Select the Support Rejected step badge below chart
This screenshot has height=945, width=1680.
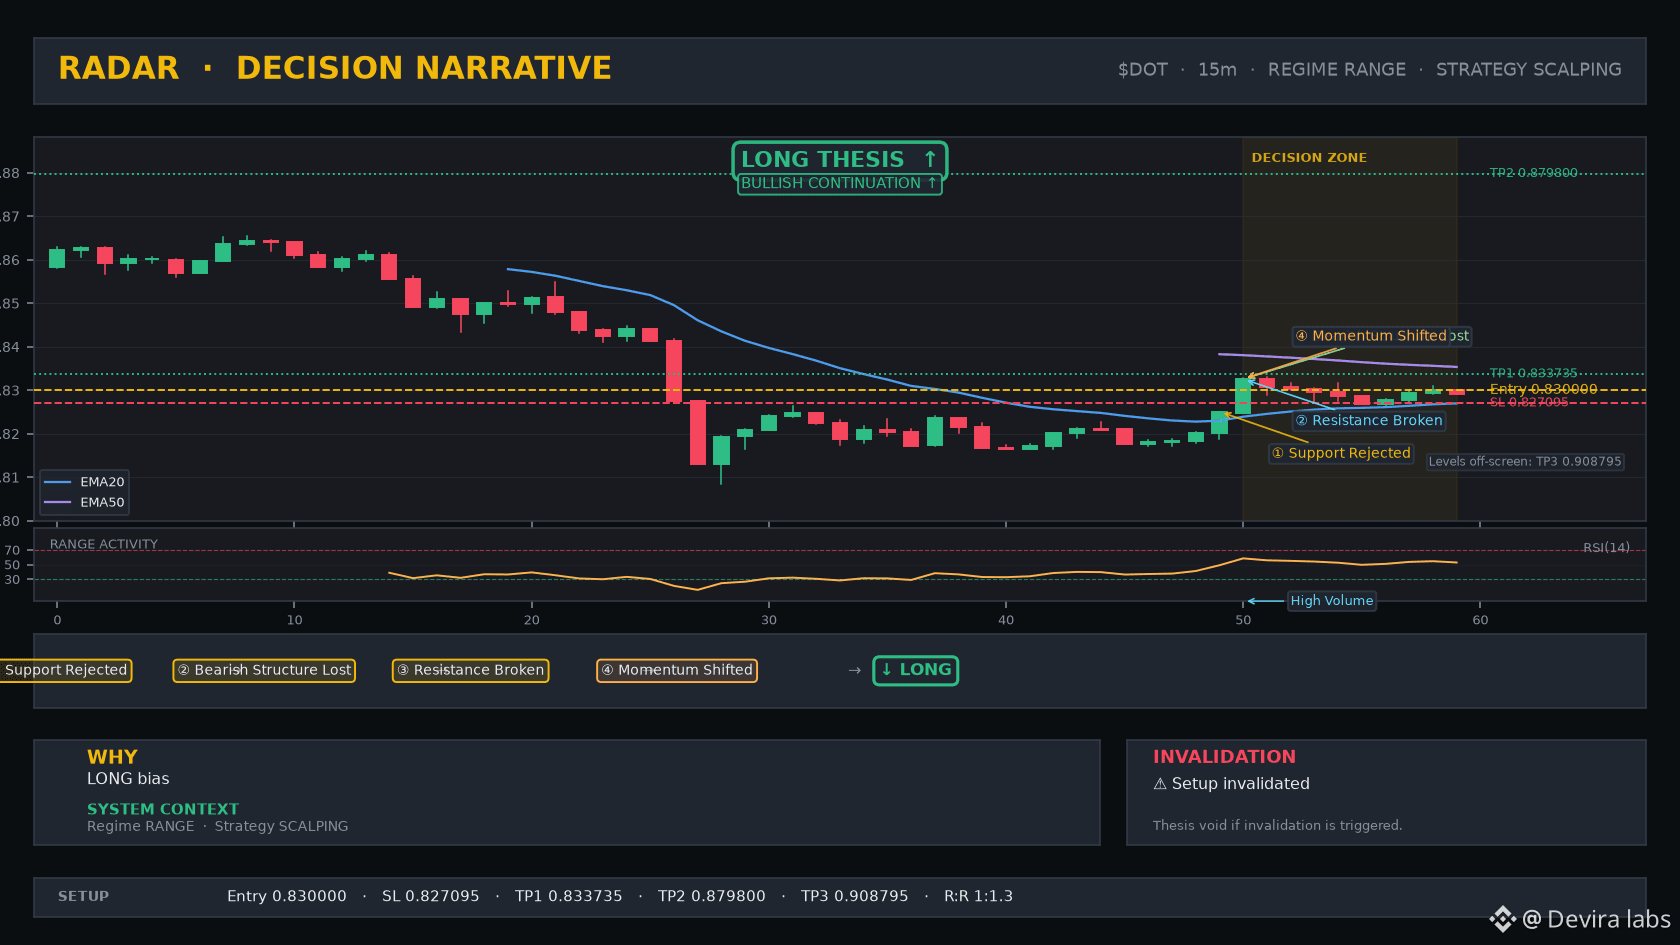[x=66, y=670]
